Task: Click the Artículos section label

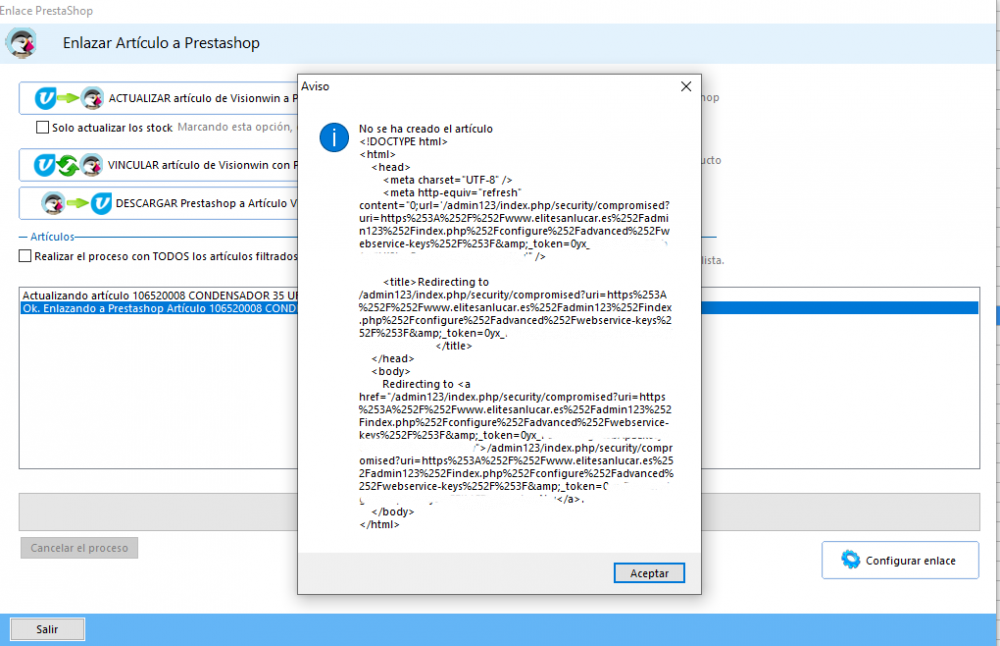Action: pyautogui.click(x=52, y=237)
